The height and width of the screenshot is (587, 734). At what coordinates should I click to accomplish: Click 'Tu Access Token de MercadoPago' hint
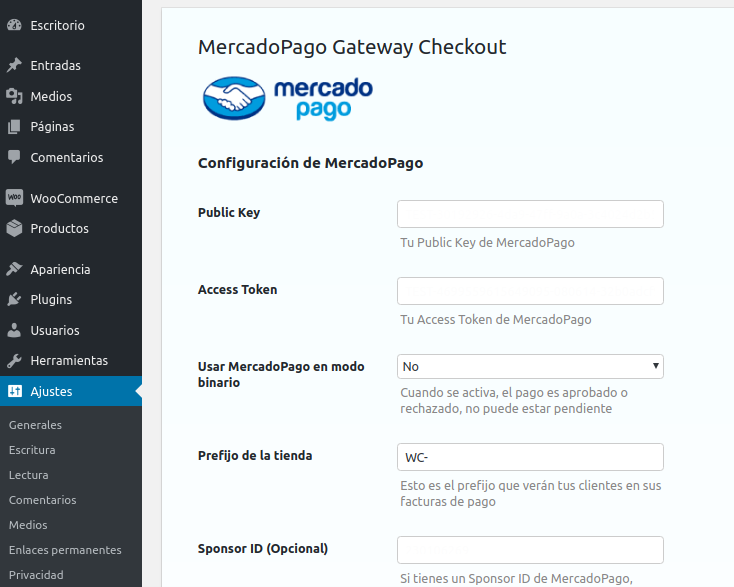coord(496,319)
